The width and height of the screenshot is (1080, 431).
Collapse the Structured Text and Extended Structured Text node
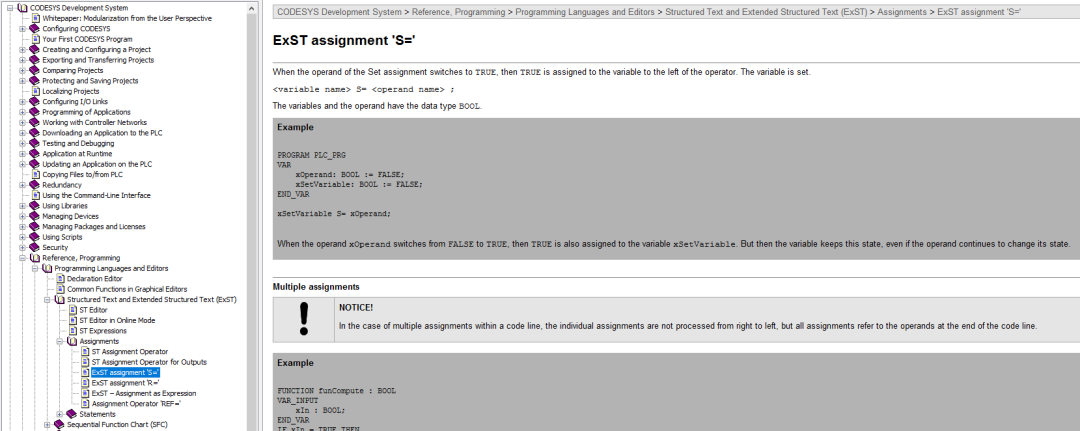coord(48,299)
